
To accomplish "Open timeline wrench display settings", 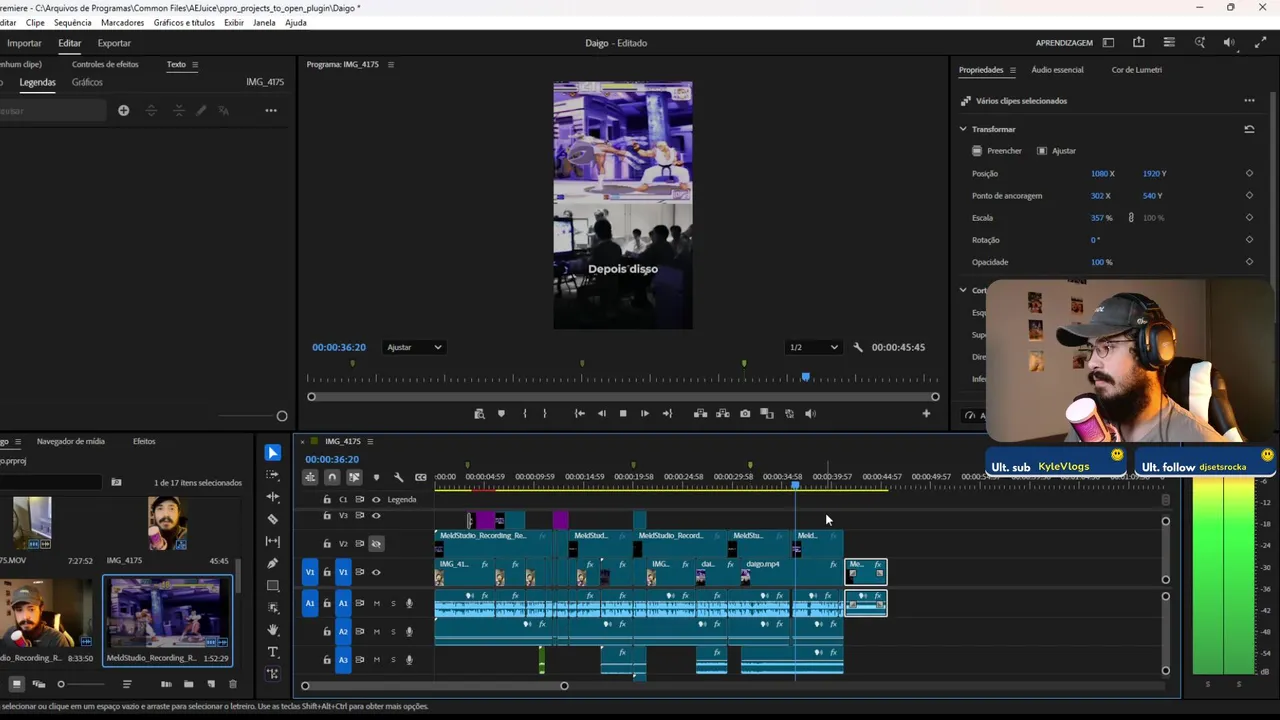I will coord(398,477).
